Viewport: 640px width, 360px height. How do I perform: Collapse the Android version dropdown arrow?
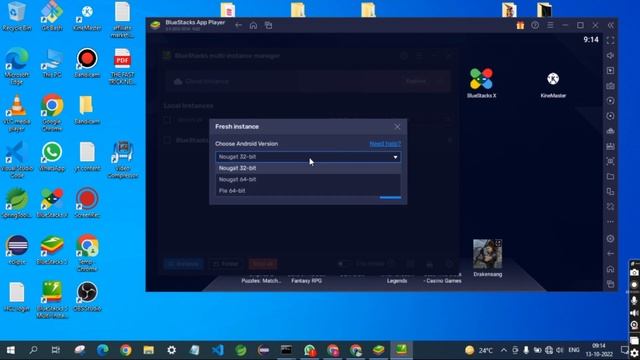tap(395, 157)
